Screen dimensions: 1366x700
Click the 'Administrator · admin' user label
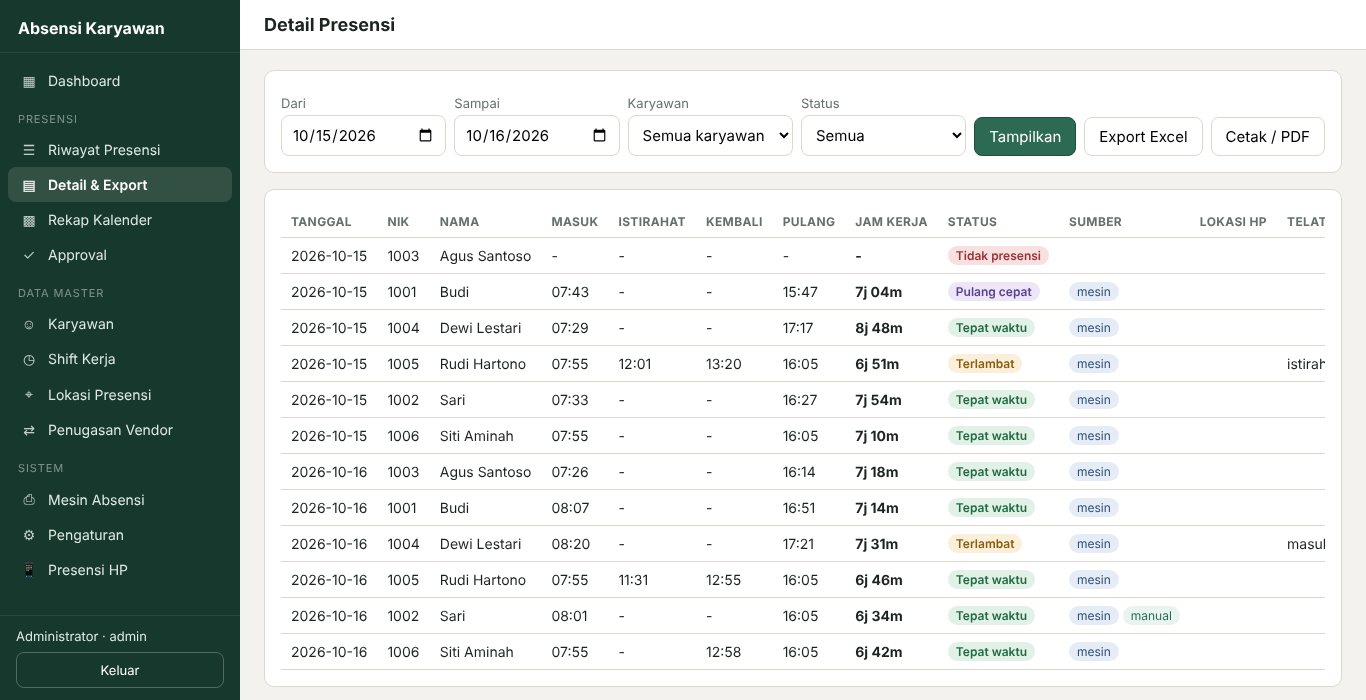pos(81,636)
